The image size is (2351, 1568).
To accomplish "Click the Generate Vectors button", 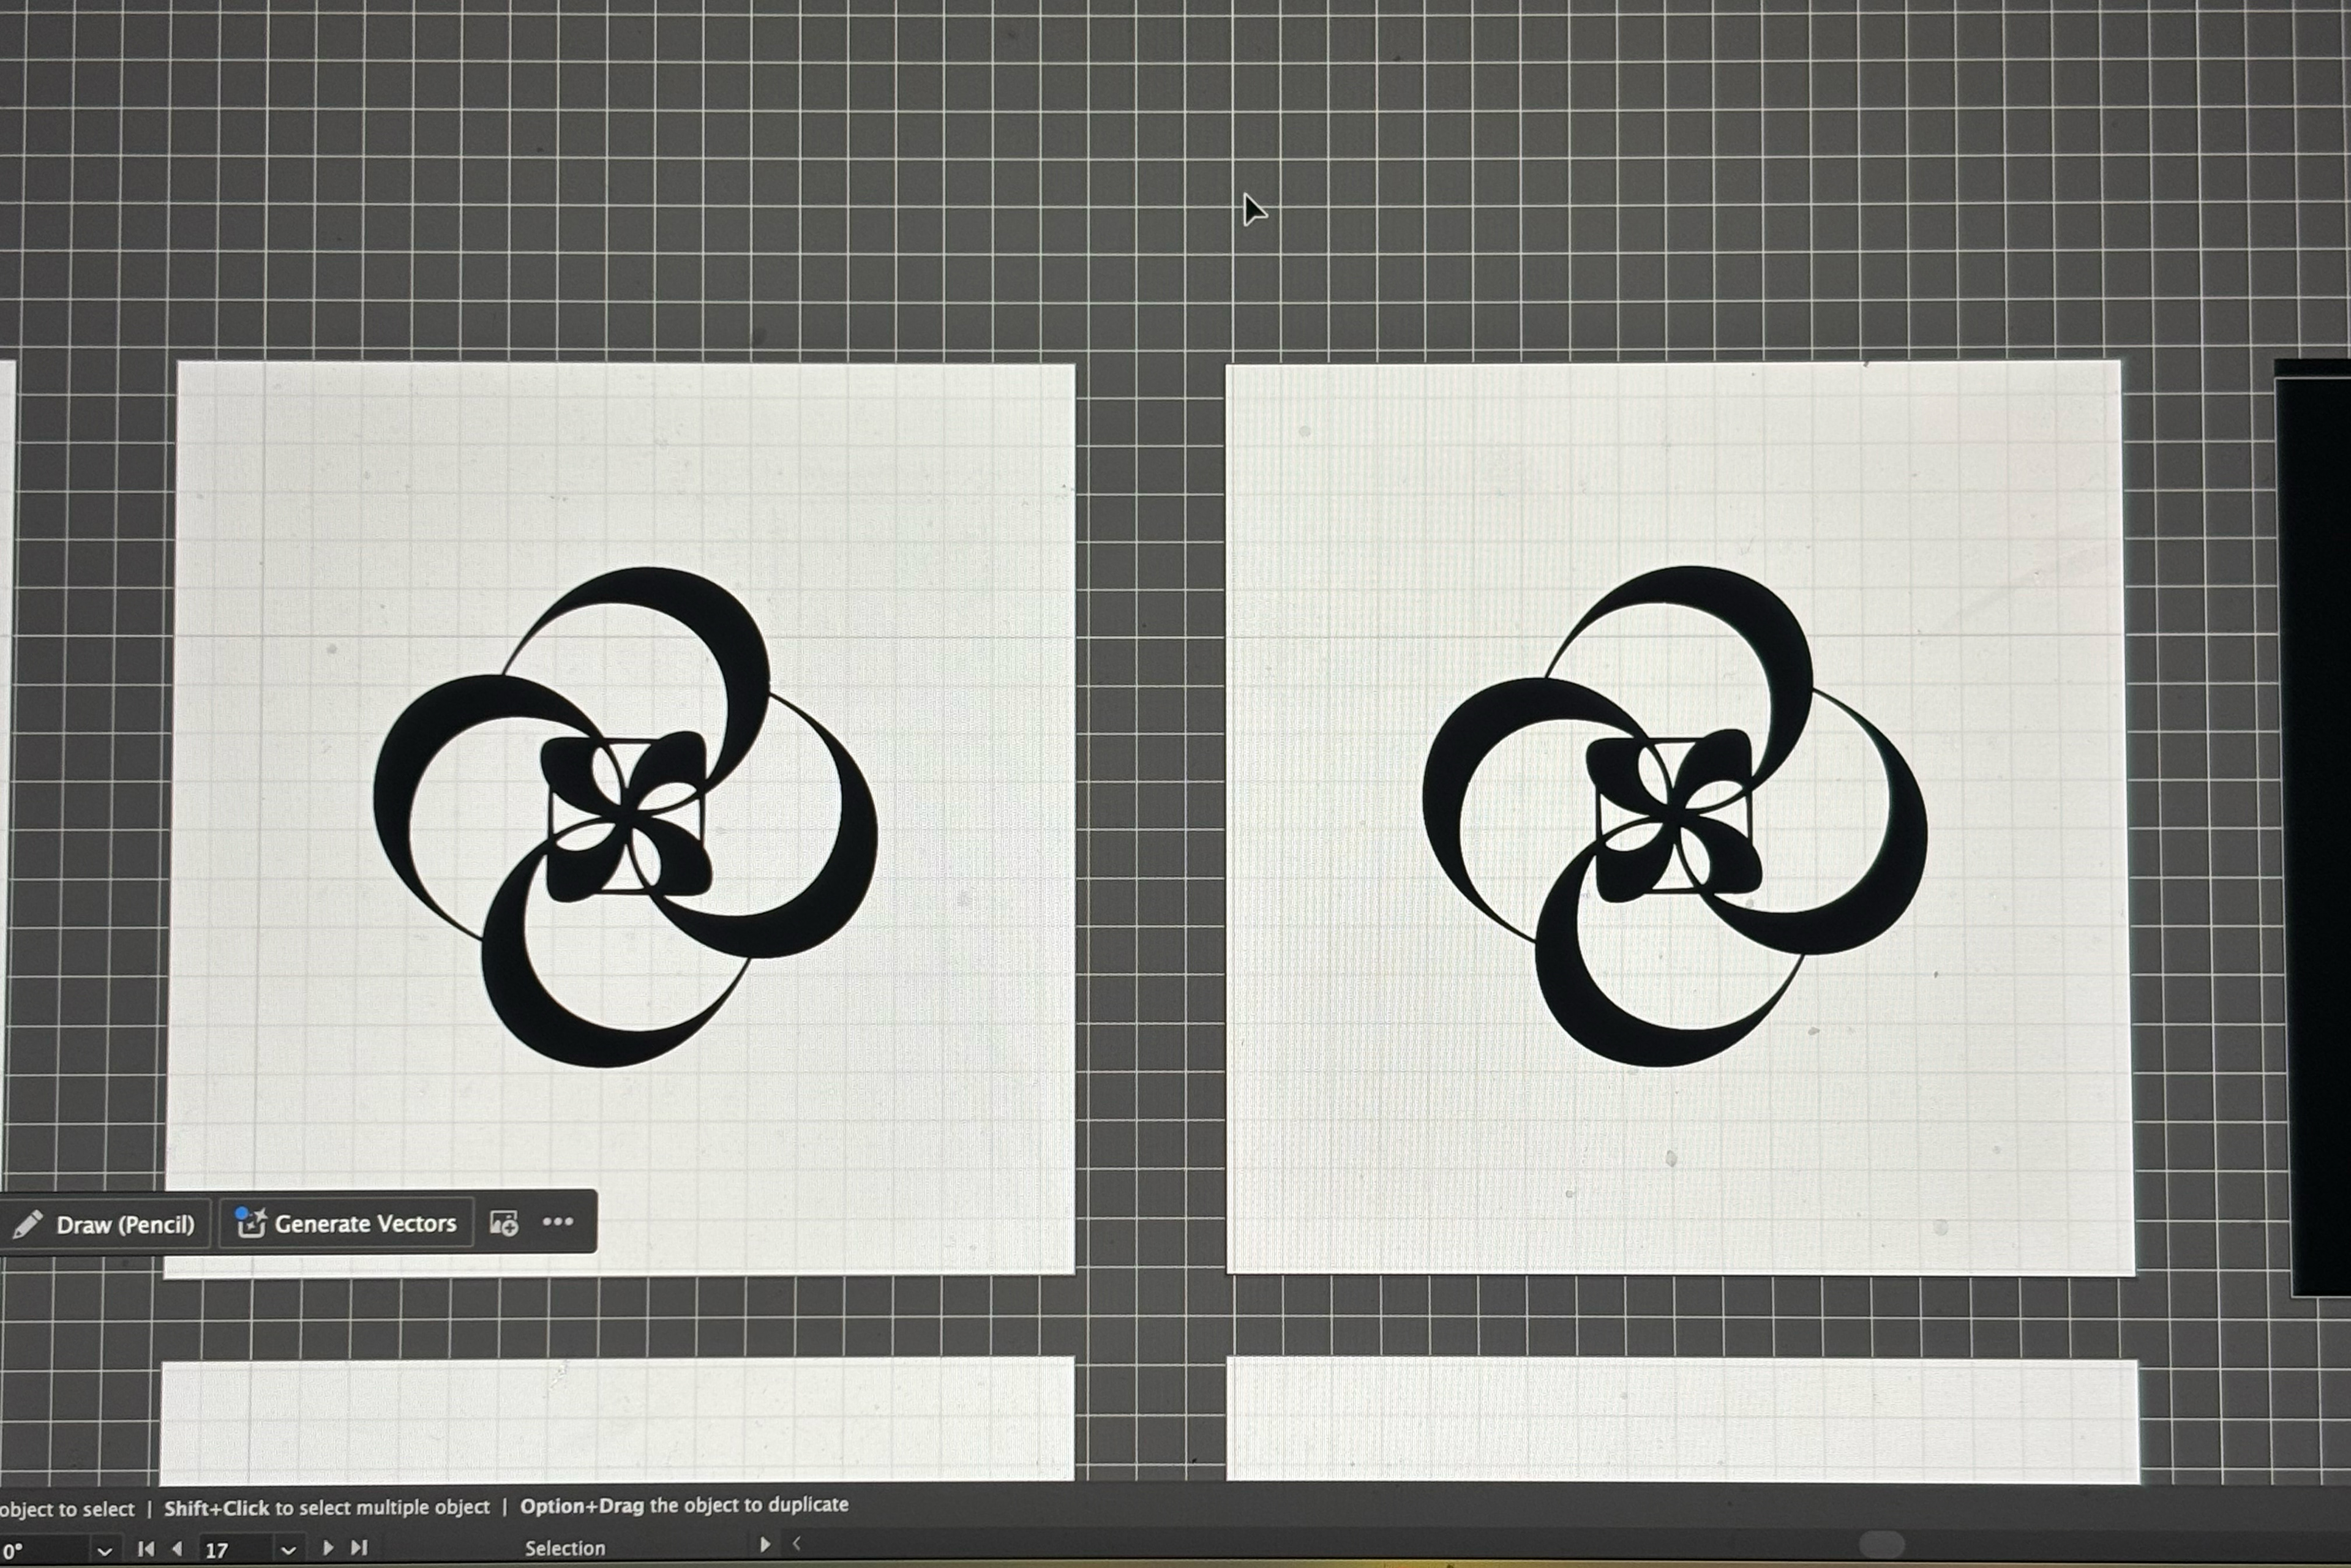I will pos(346,1223).
